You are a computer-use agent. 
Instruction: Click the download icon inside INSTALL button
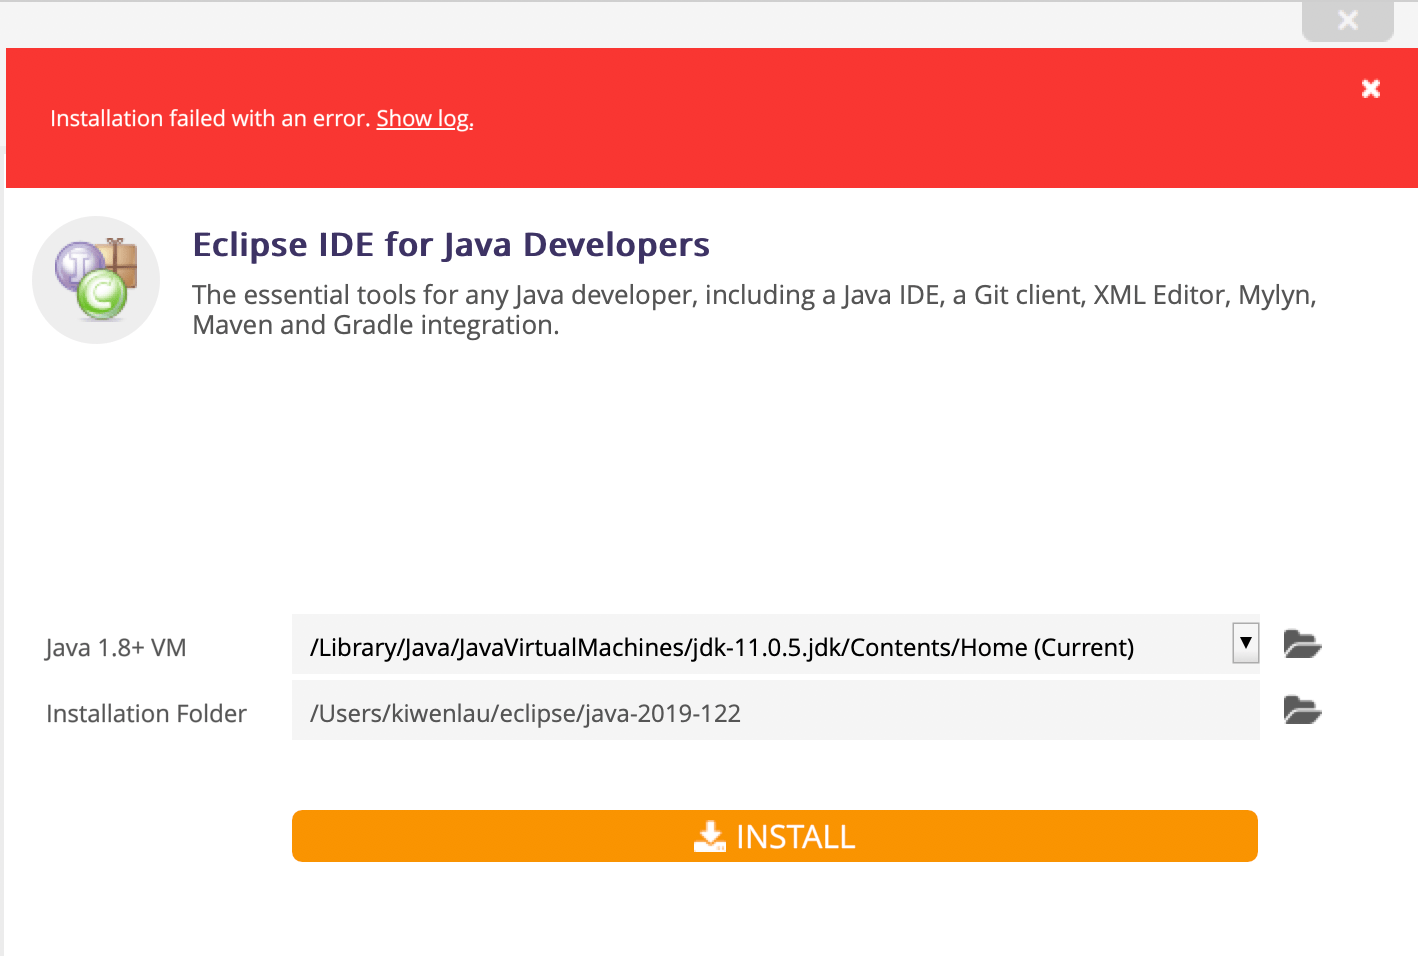click(x=709, y=836)
